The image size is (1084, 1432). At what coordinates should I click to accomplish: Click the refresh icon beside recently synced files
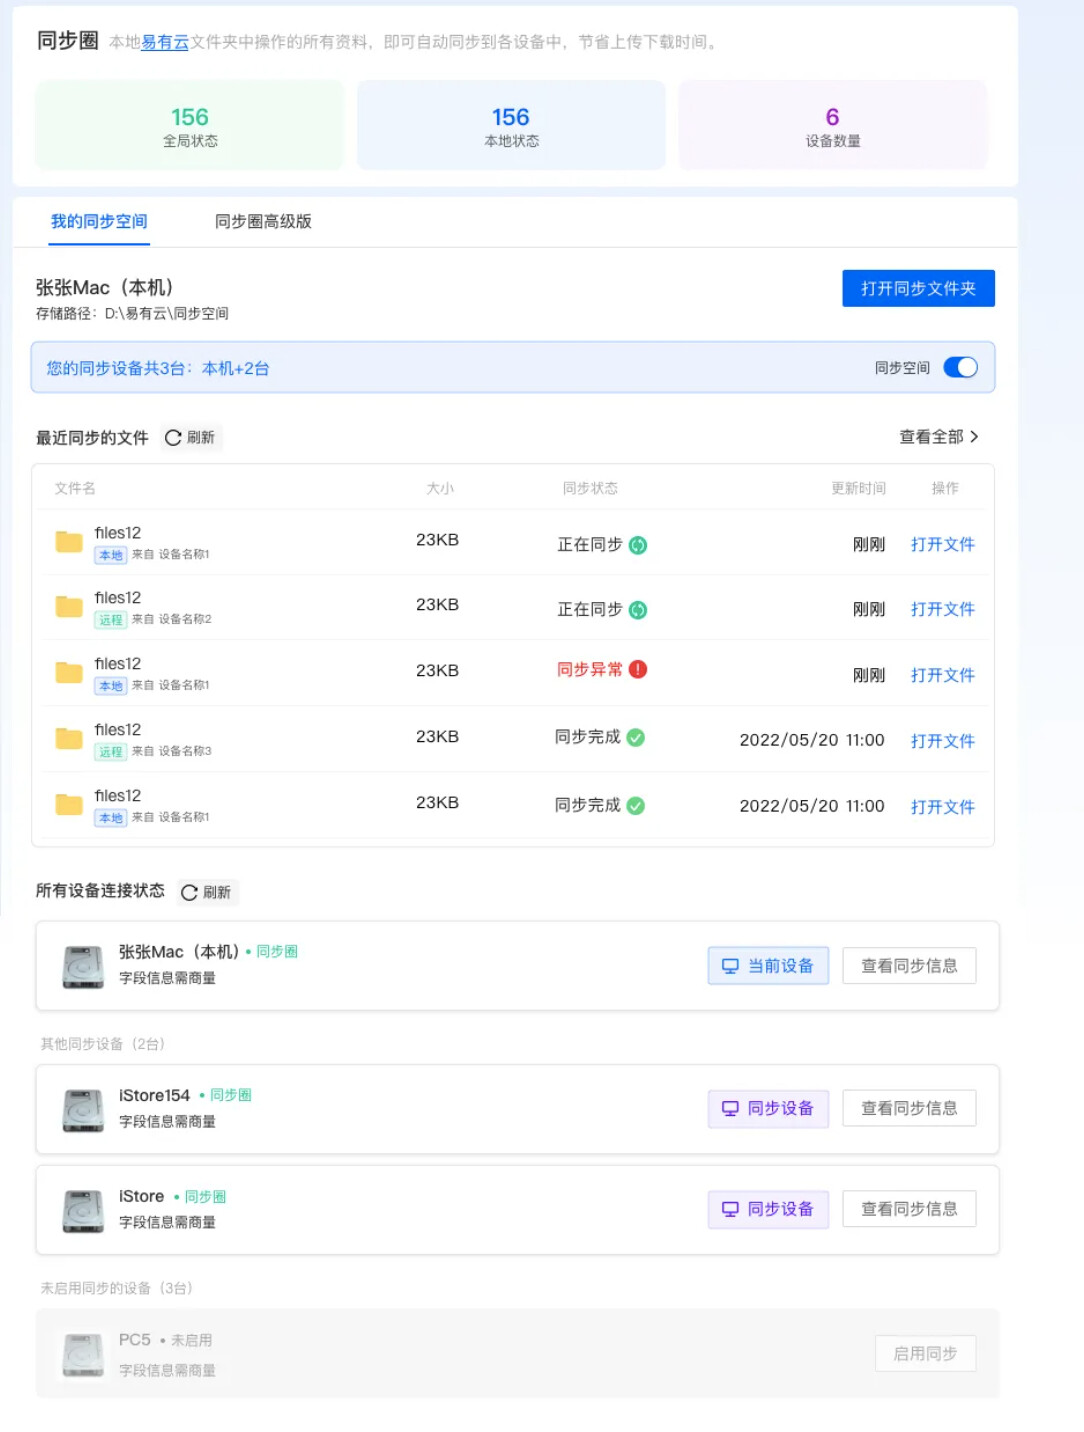[173, 438]
